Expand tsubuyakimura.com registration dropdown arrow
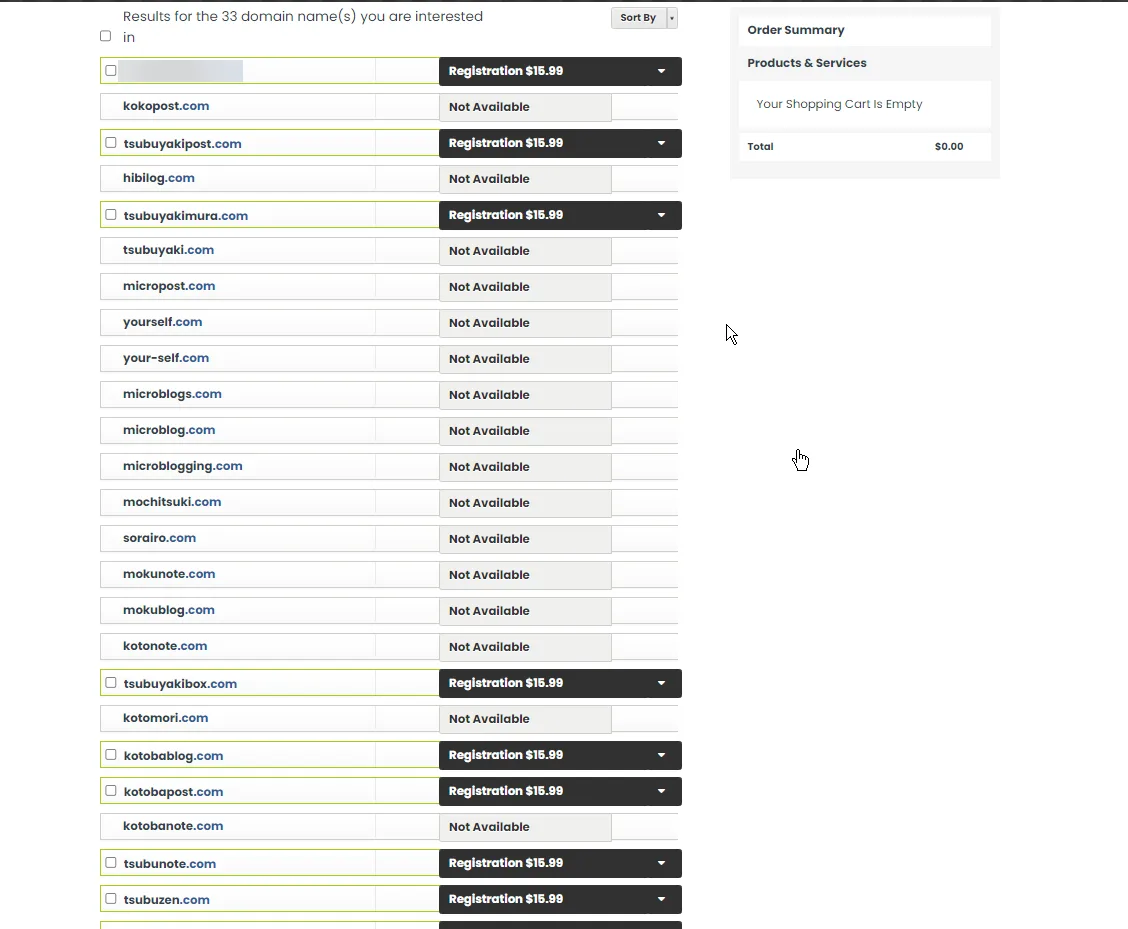Image resolution: width=1128 pixels, height=929 pixels. click(x=661, y=215)
